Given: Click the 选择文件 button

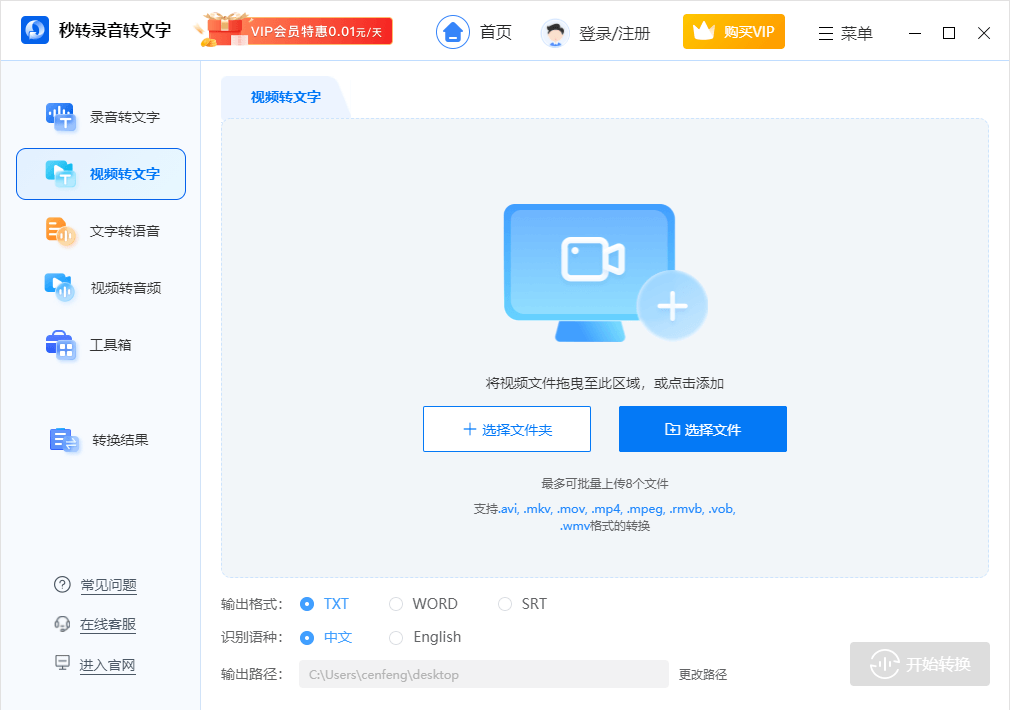Looking at the screenshot, I should tap(703, 429).
